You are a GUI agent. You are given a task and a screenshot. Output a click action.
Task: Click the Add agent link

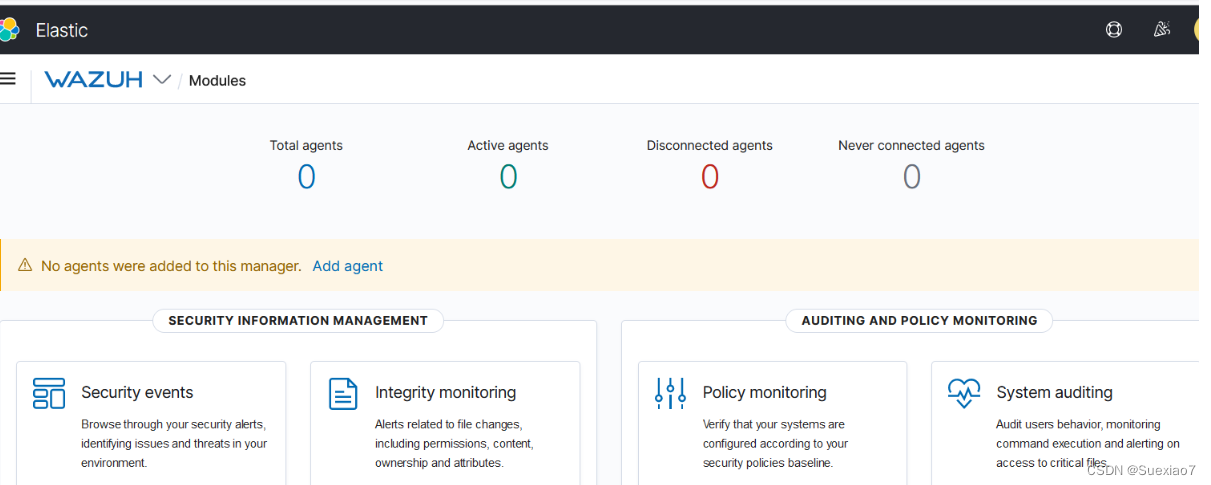point(348,266)
